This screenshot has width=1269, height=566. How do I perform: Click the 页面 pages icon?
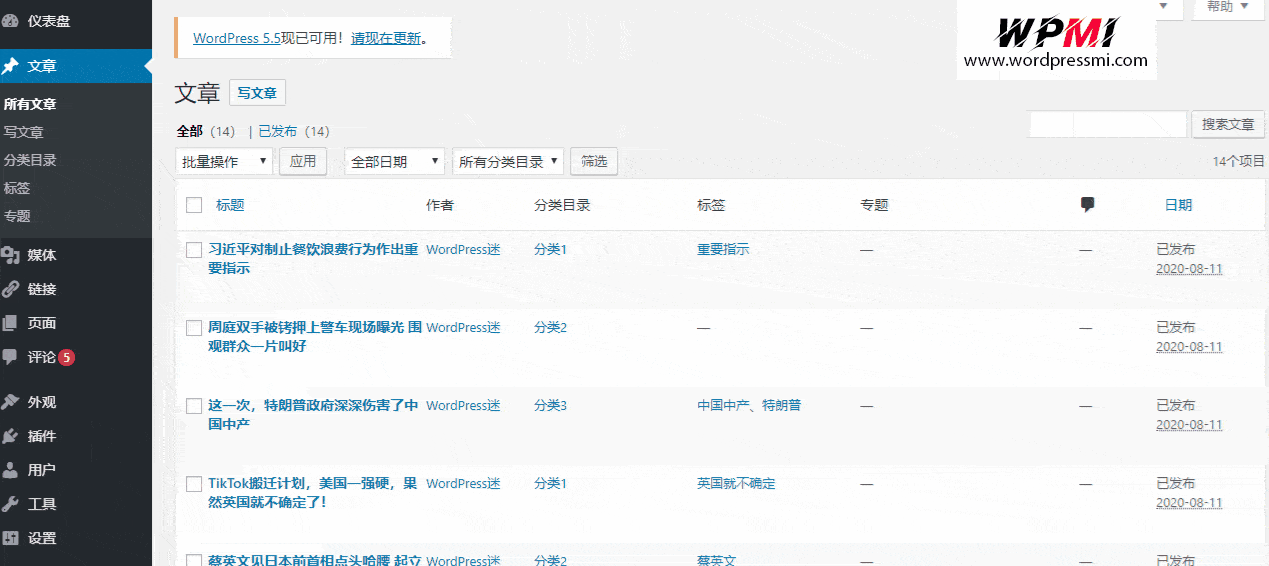coord(11,323)
